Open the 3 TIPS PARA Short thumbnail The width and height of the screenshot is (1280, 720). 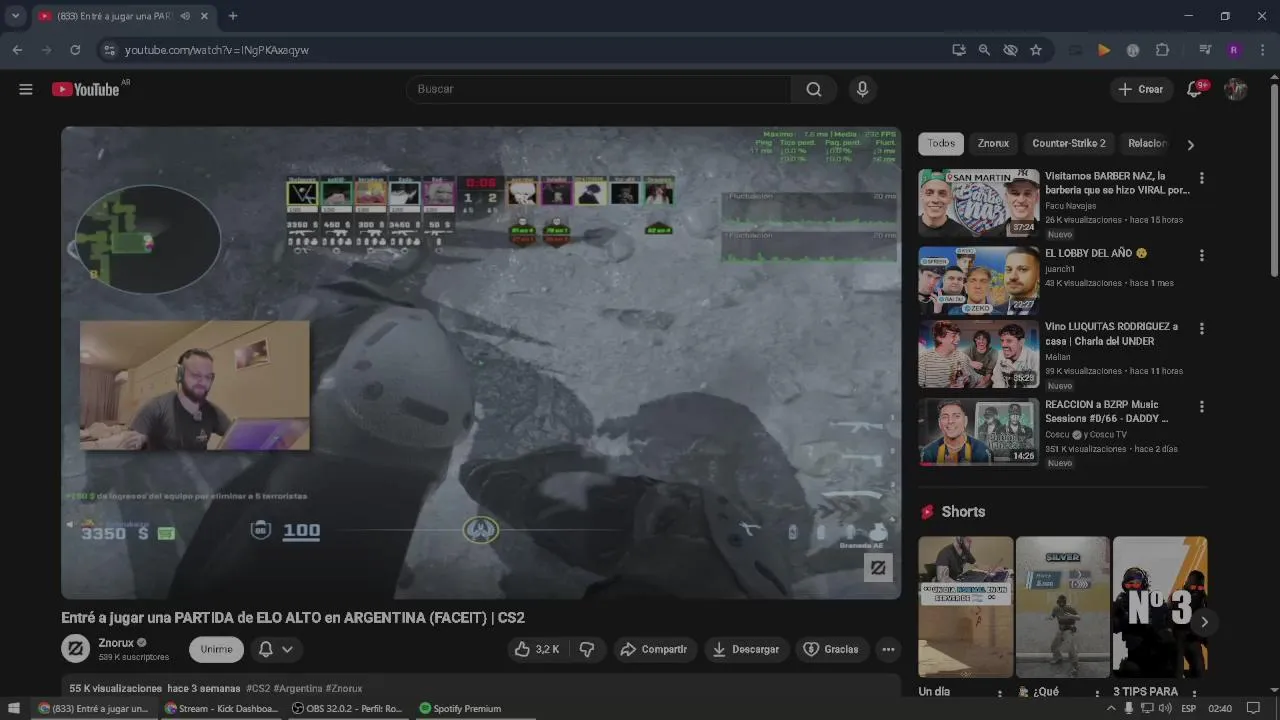pos(1160,607)
